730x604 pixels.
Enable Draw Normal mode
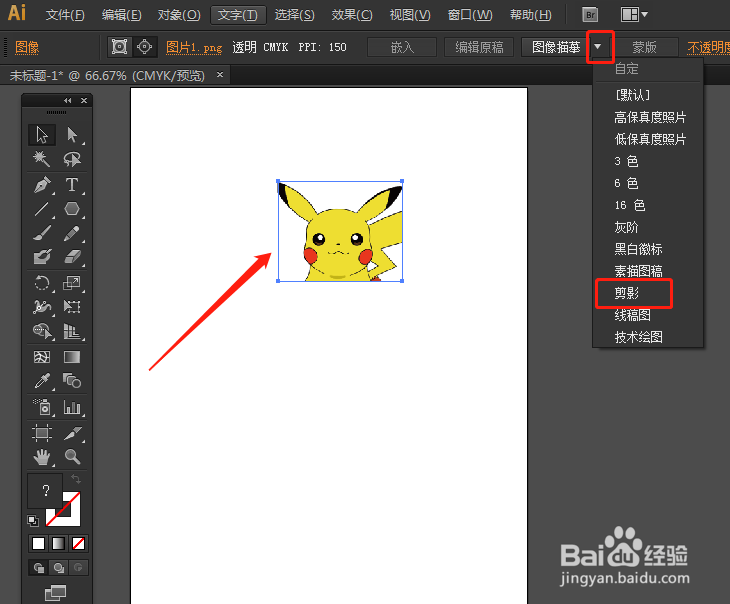[x=39, y=568]
